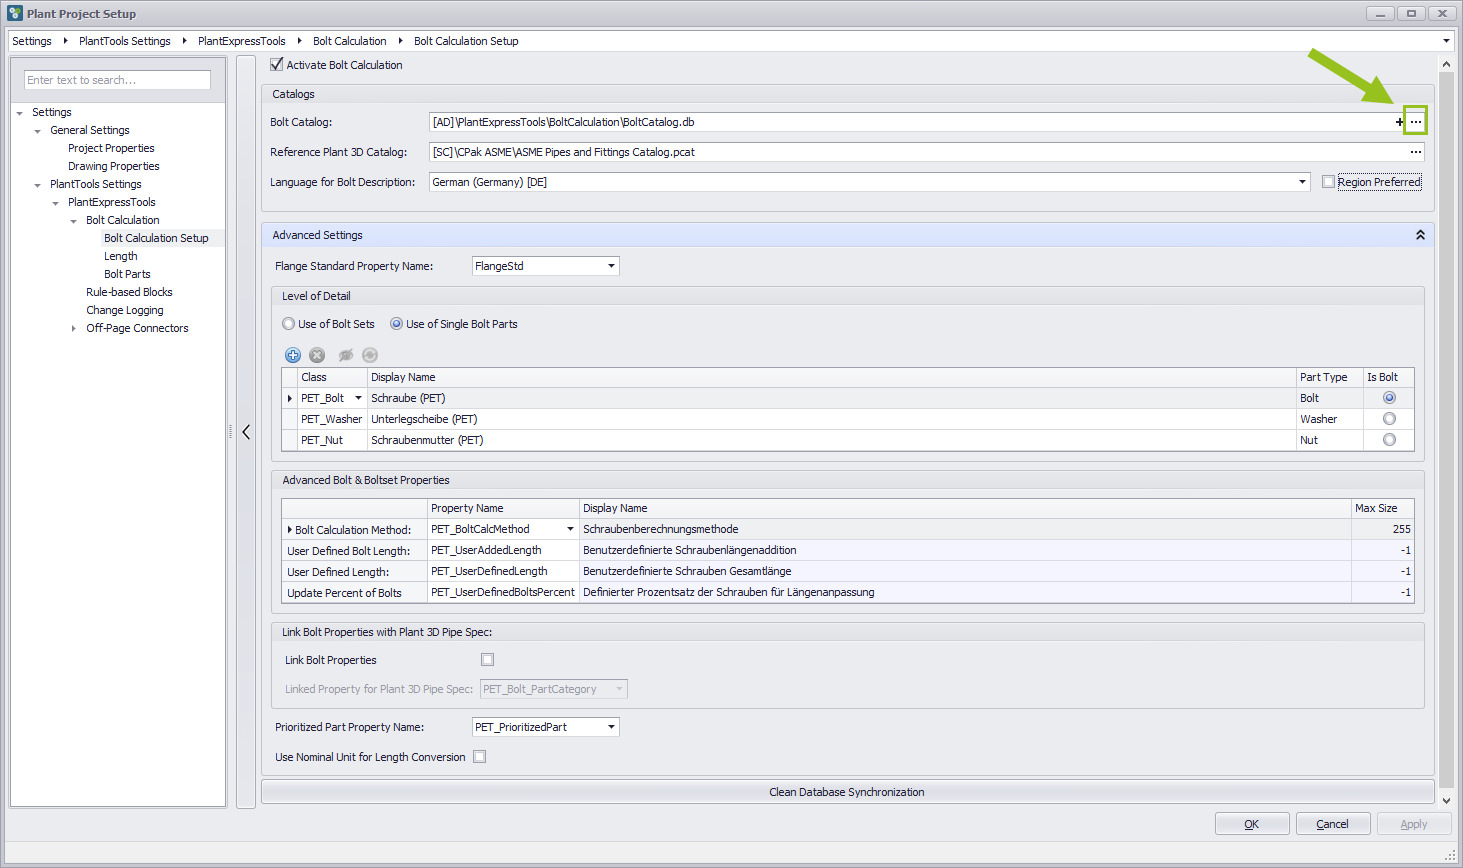
Task: Click the Reference Plant 3D Catalog path field
Action: pyautogui.click(x=918, y=152)
